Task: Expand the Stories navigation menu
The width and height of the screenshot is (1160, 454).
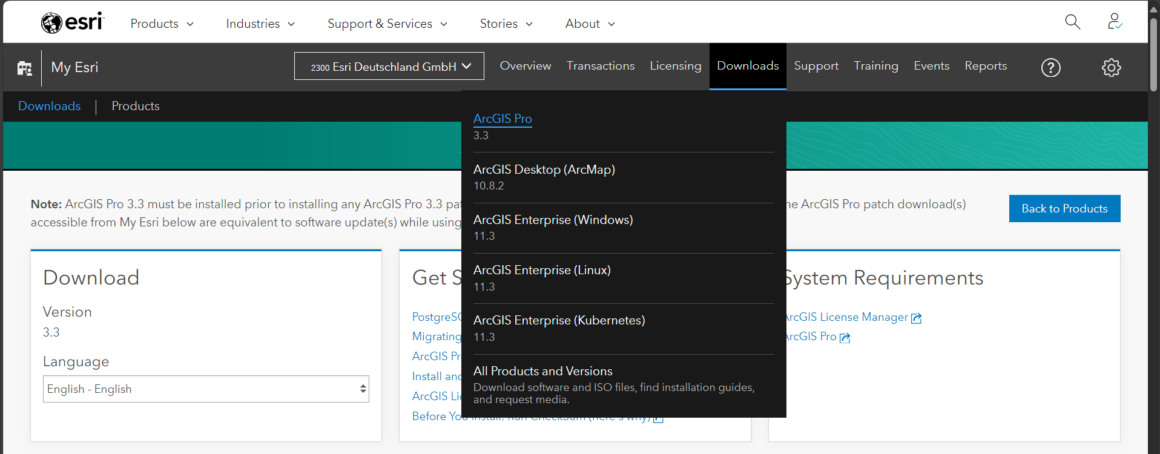Action: tap(506, 24)
